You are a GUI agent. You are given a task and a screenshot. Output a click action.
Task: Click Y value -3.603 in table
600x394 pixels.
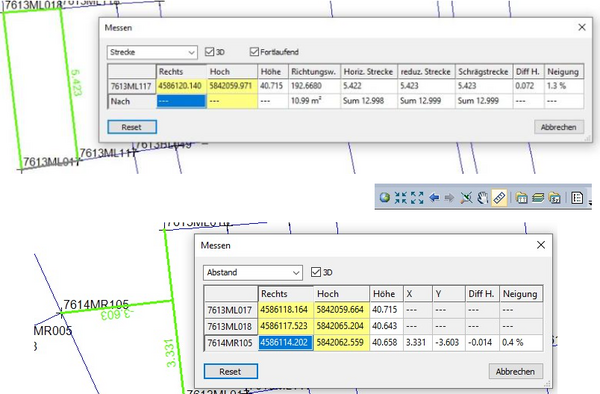tap(449, 342)
